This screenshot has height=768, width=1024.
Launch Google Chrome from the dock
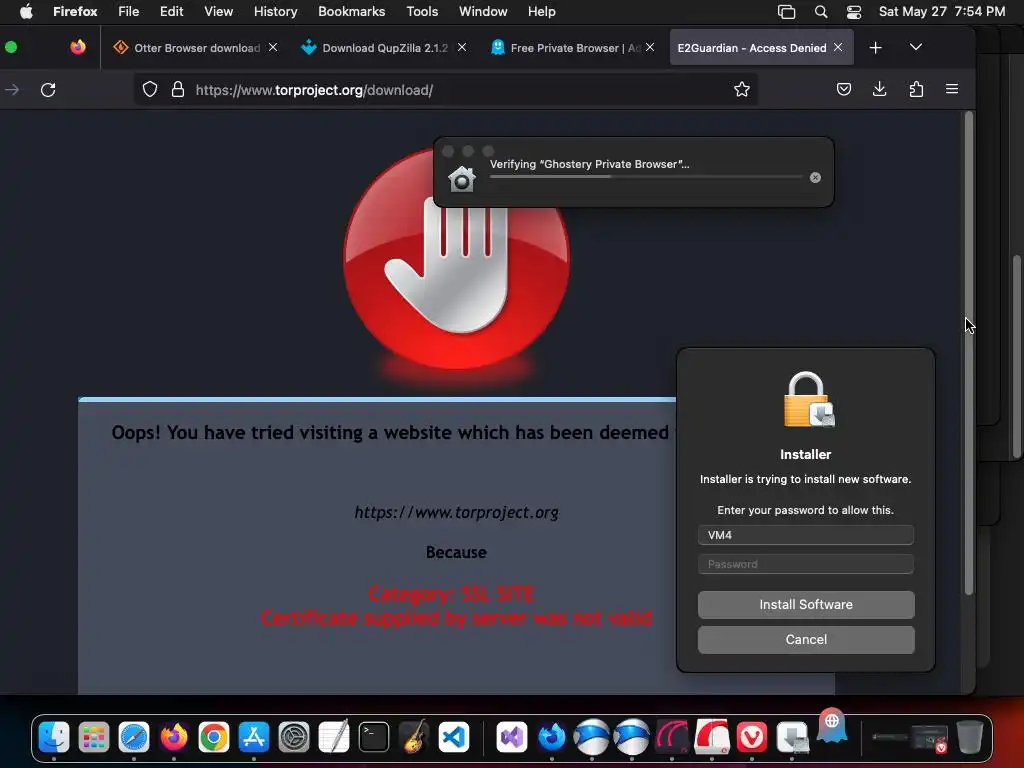(214, 737)
